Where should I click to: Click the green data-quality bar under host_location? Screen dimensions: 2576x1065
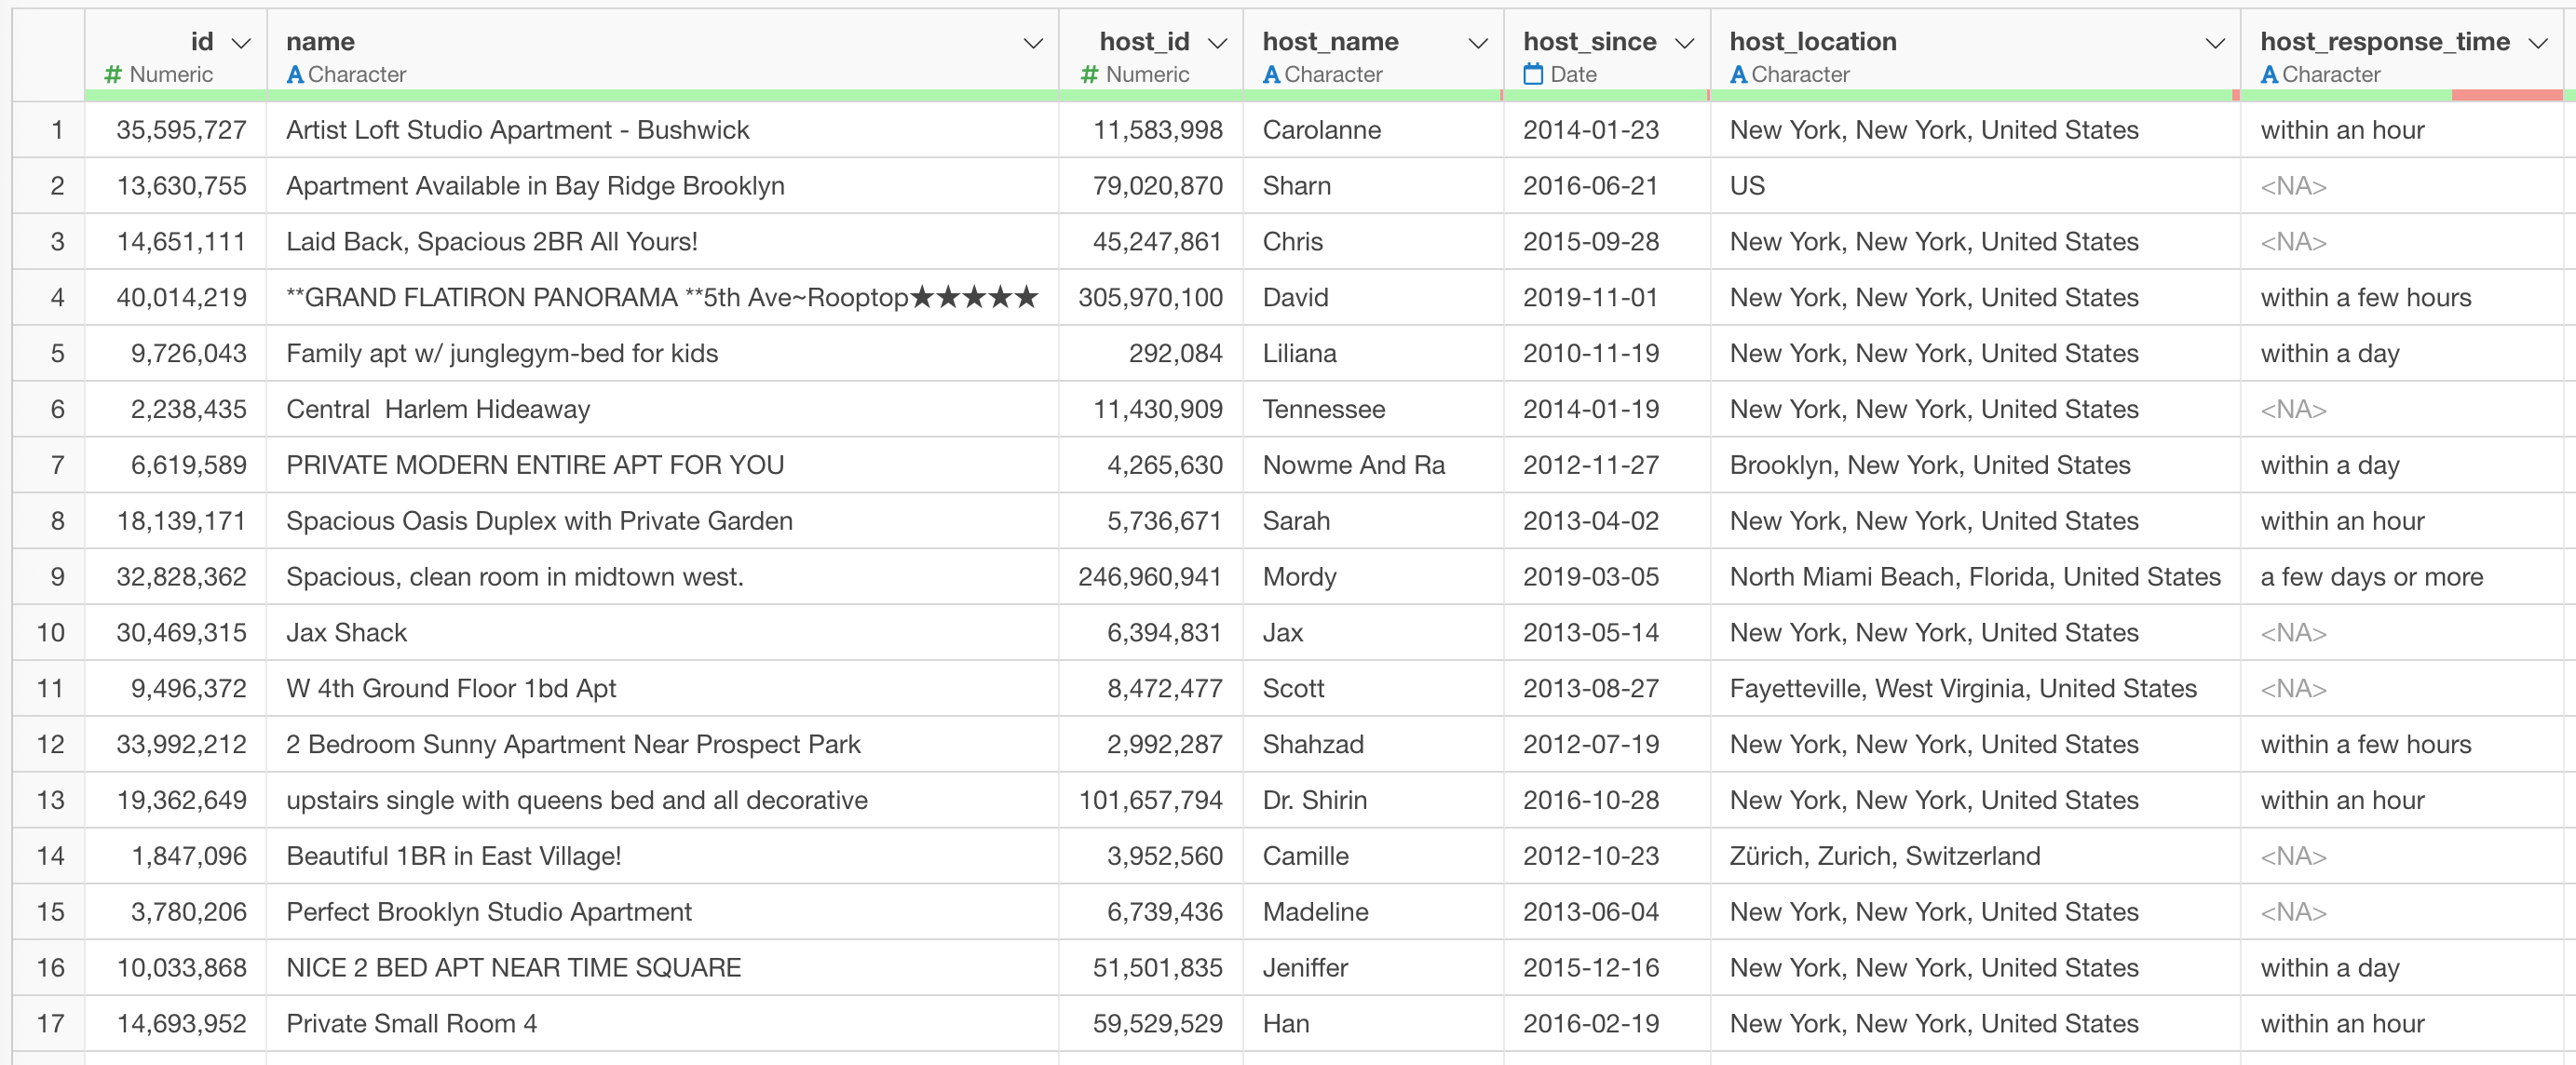(1971, 95)
